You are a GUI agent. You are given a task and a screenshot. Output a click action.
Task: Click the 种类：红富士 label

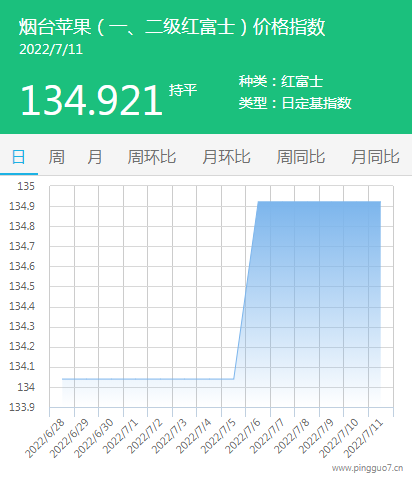click(281, 82)
